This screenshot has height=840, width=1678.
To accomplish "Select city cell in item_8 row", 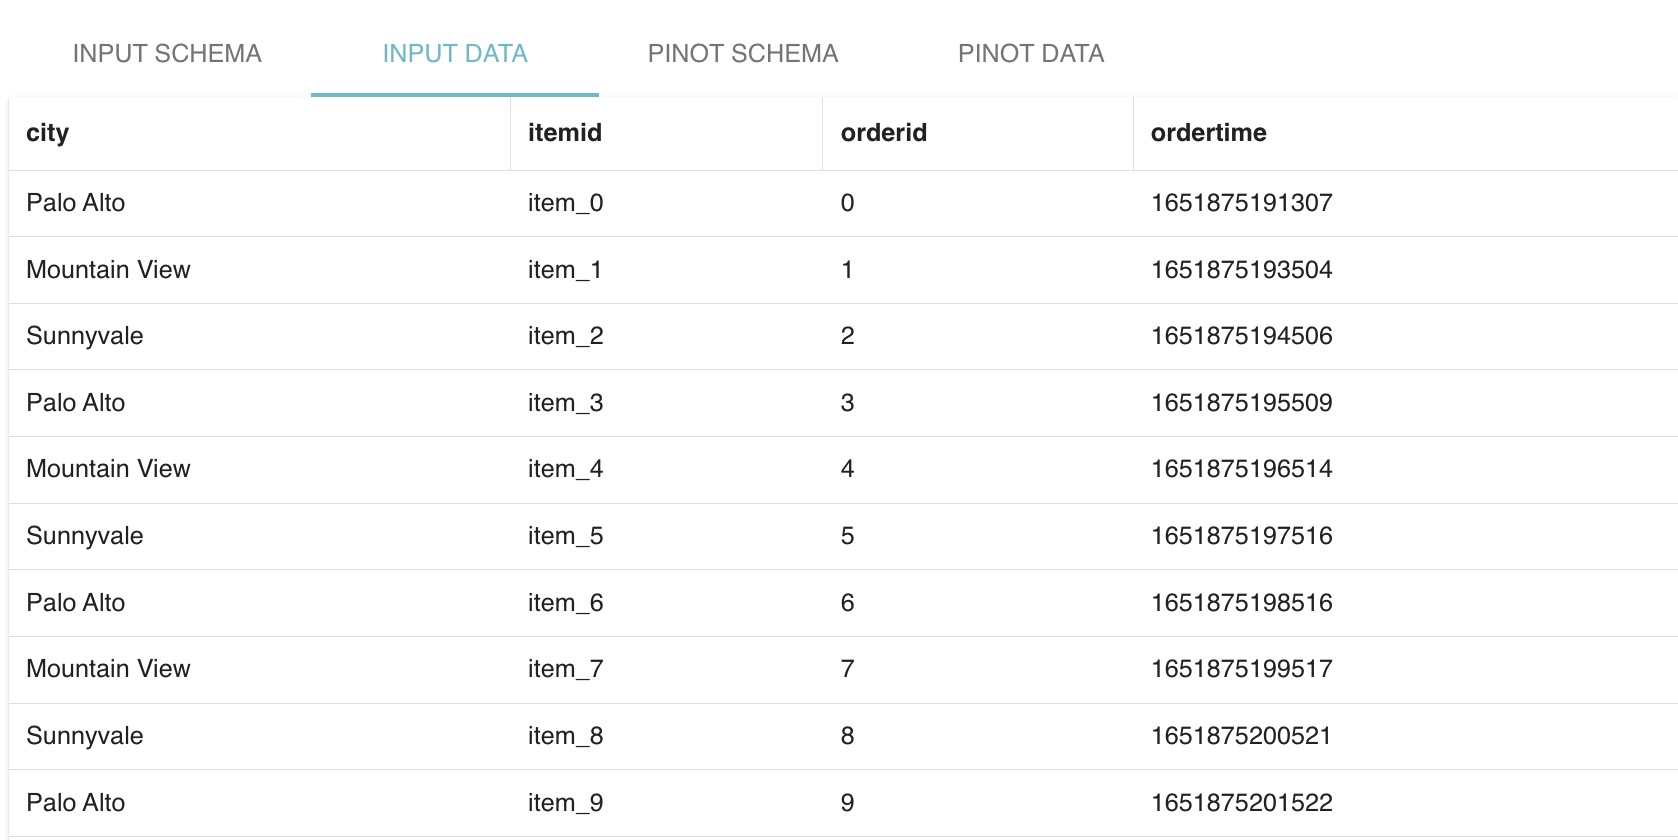I will pyautogui.click(x=260, y=736).
